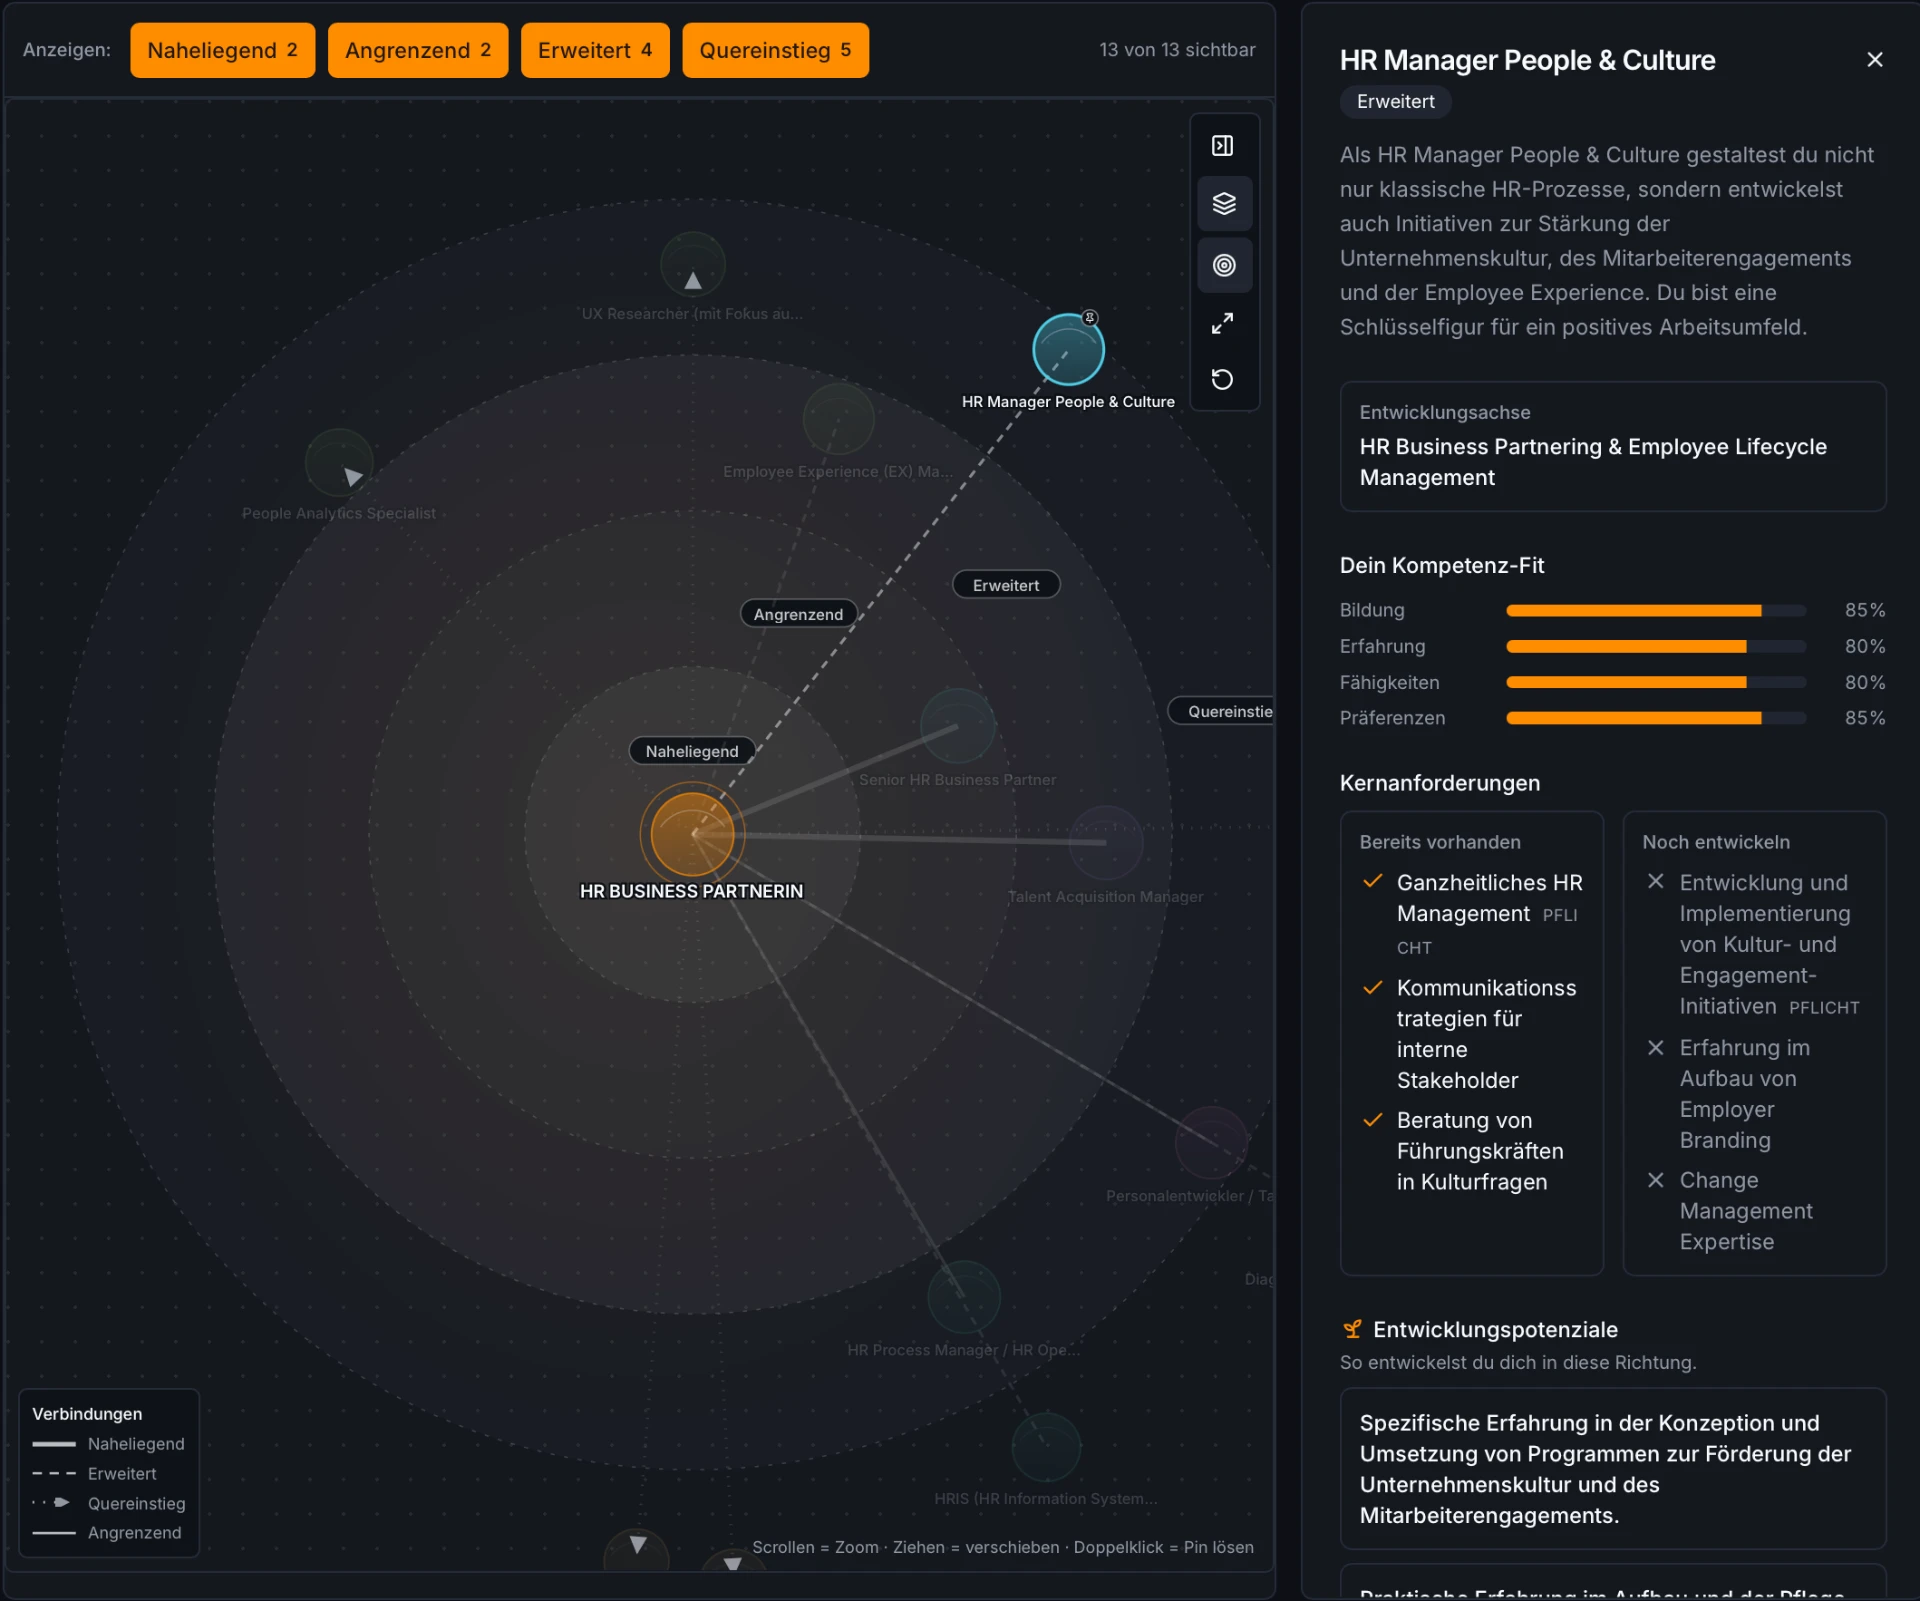
Task: Toggle the layers icon in map toolbar
Action: (1224, 204)
